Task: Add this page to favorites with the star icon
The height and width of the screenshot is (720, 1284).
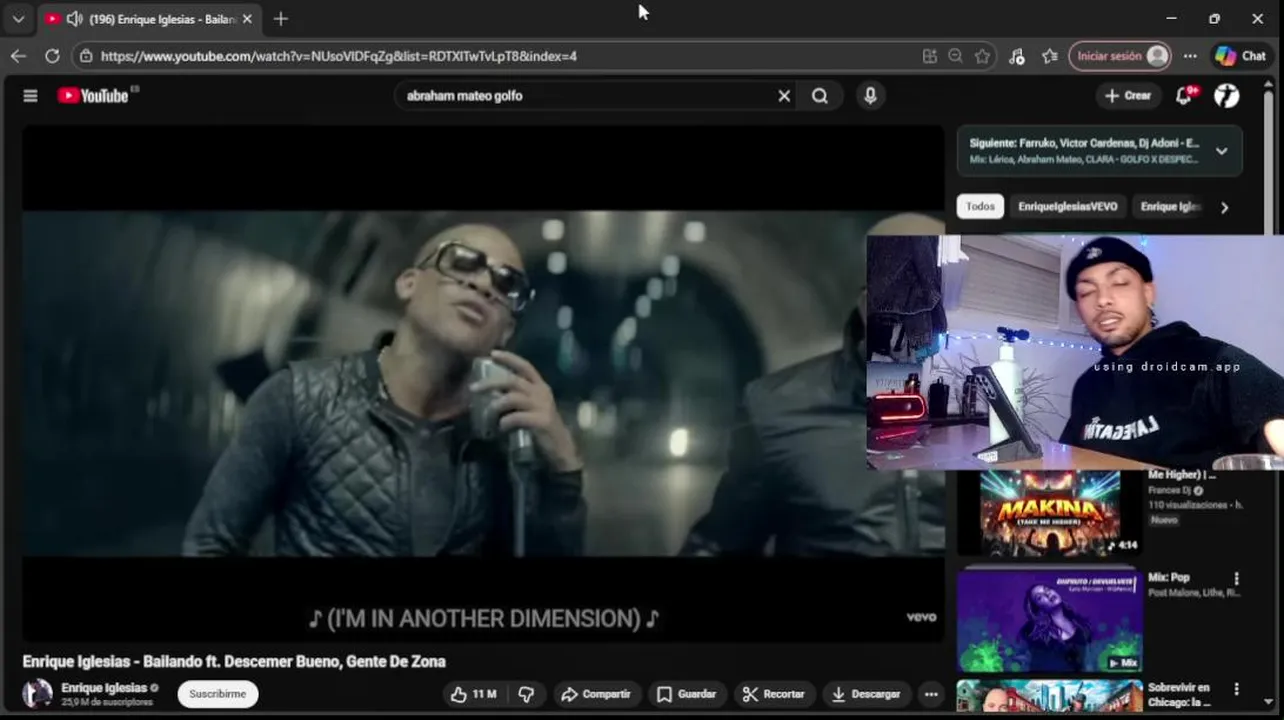Action: 983,56
